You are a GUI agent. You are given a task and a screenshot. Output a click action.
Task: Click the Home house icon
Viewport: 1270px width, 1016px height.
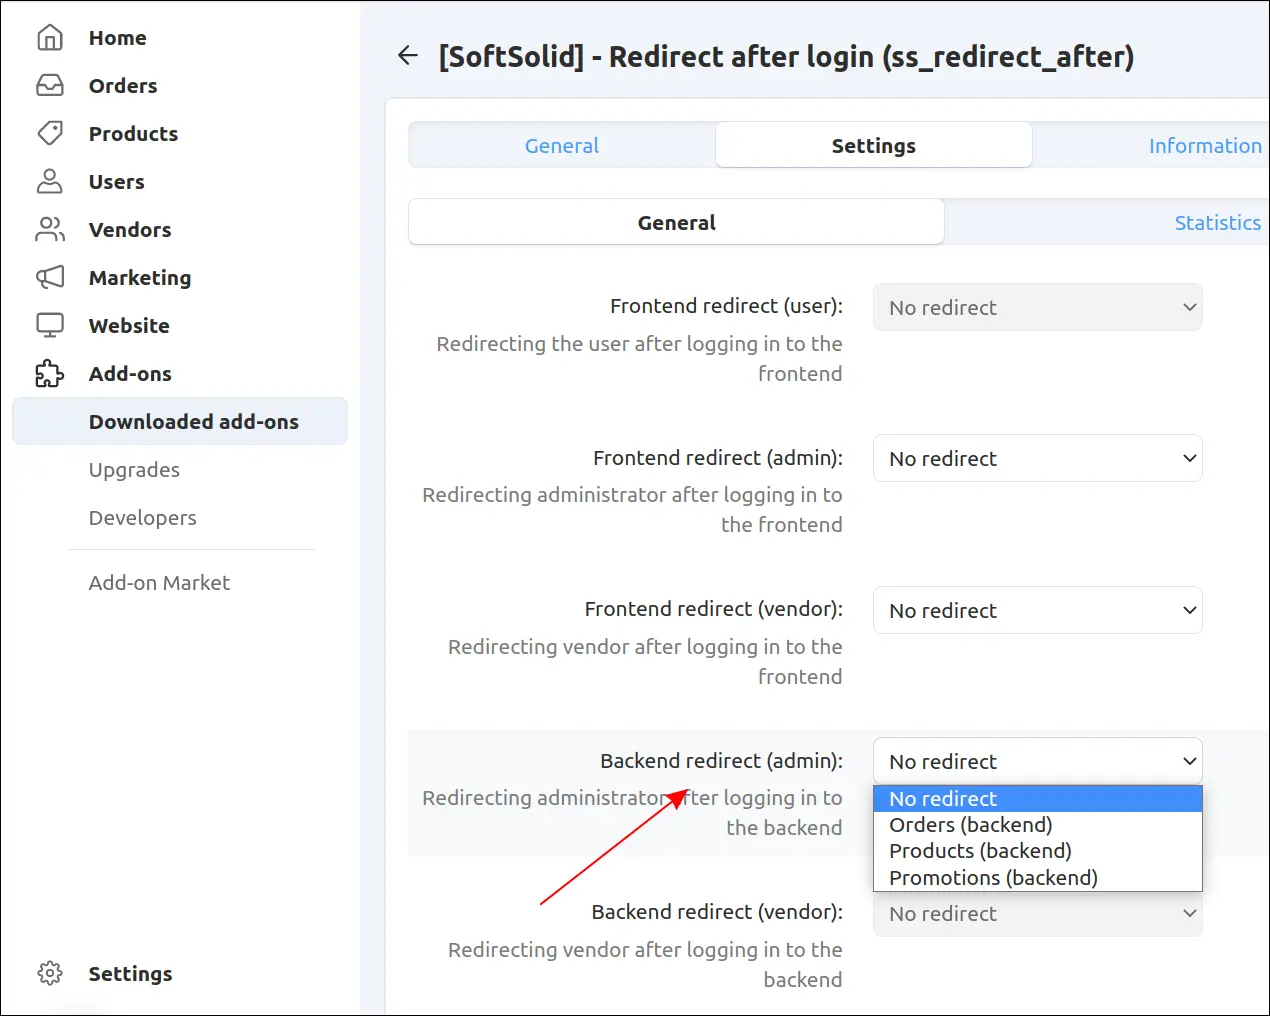click(50, 38)
